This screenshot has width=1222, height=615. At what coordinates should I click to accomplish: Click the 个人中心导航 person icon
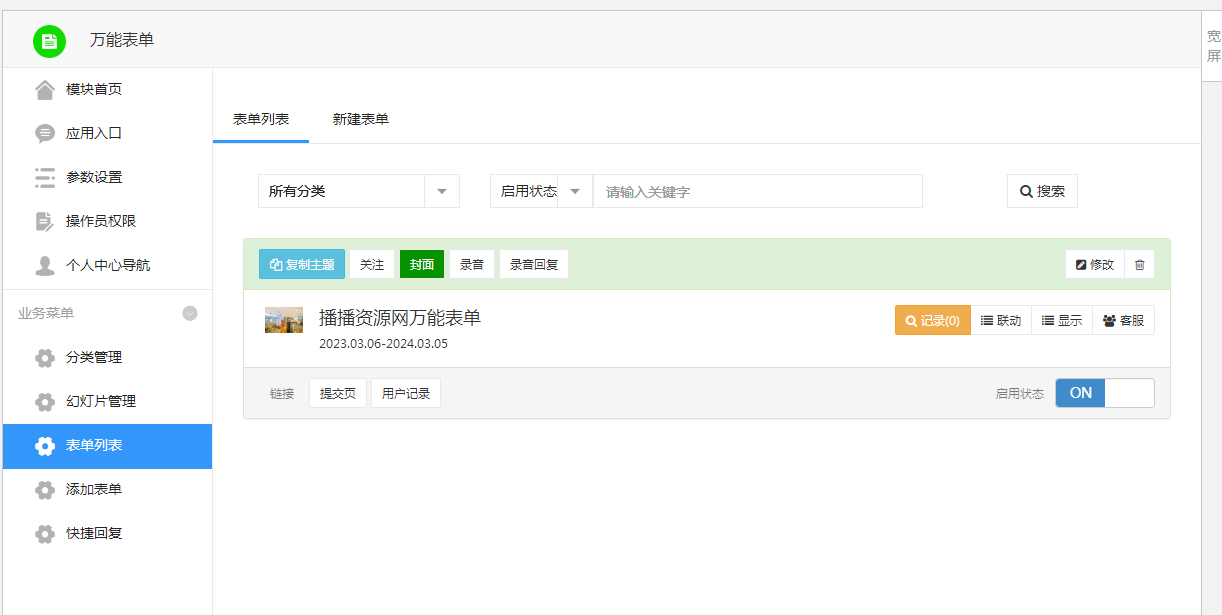click(45, 266)
